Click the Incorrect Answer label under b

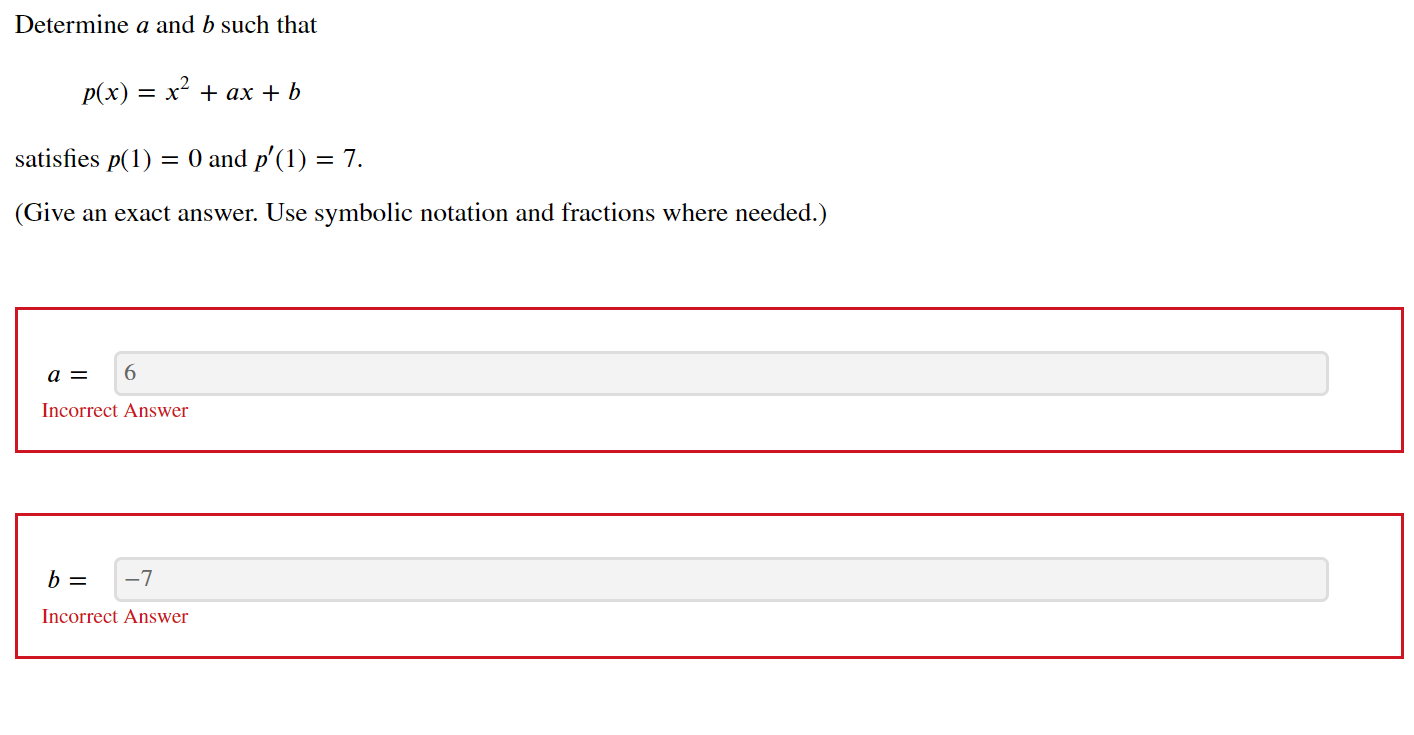[x=114, y=616]
